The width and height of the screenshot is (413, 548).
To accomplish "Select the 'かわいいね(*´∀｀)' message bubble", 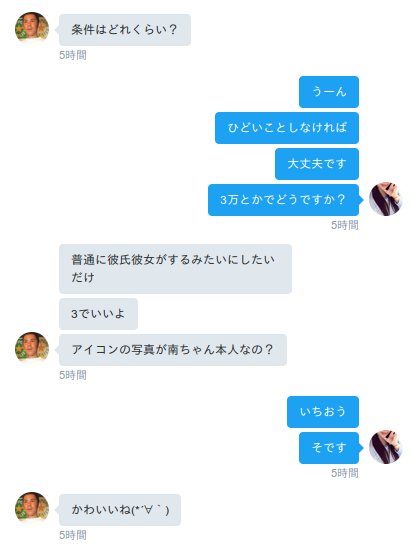I will (120, 510).
